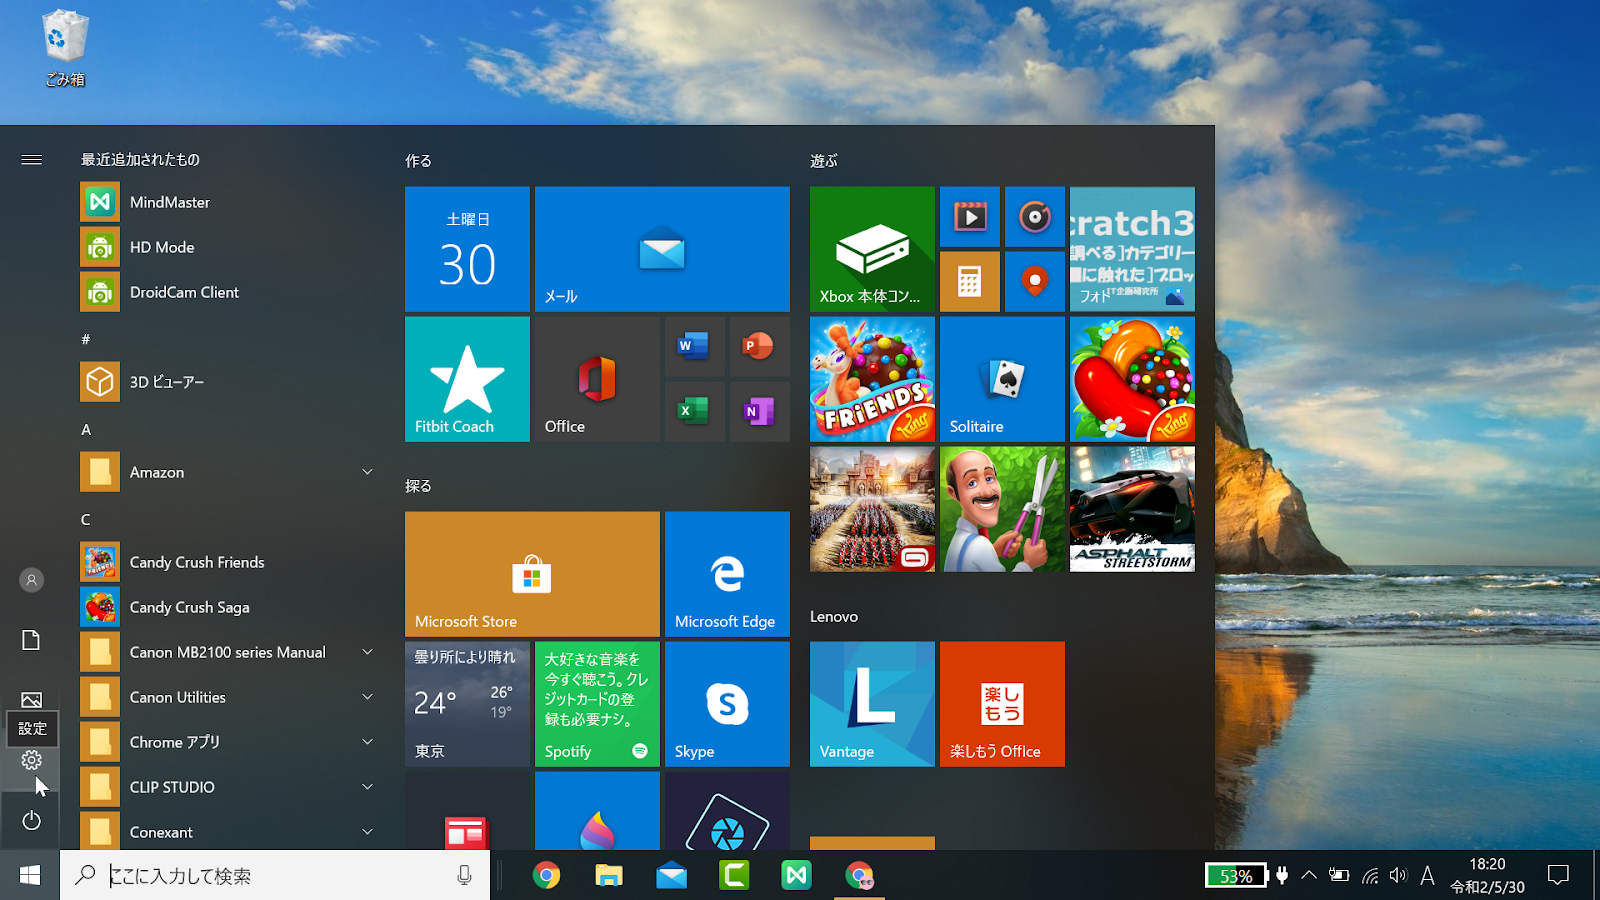Viewport: 1600px width, 900px height.
Task: Open the Xbox 本体コン... tile
Action: (872, 249)
